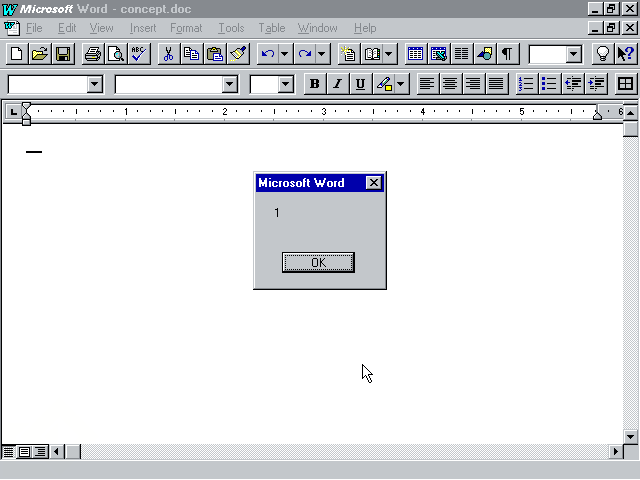
Task: Open the Drawing shapes icon
Action: [x=484, y=54]
